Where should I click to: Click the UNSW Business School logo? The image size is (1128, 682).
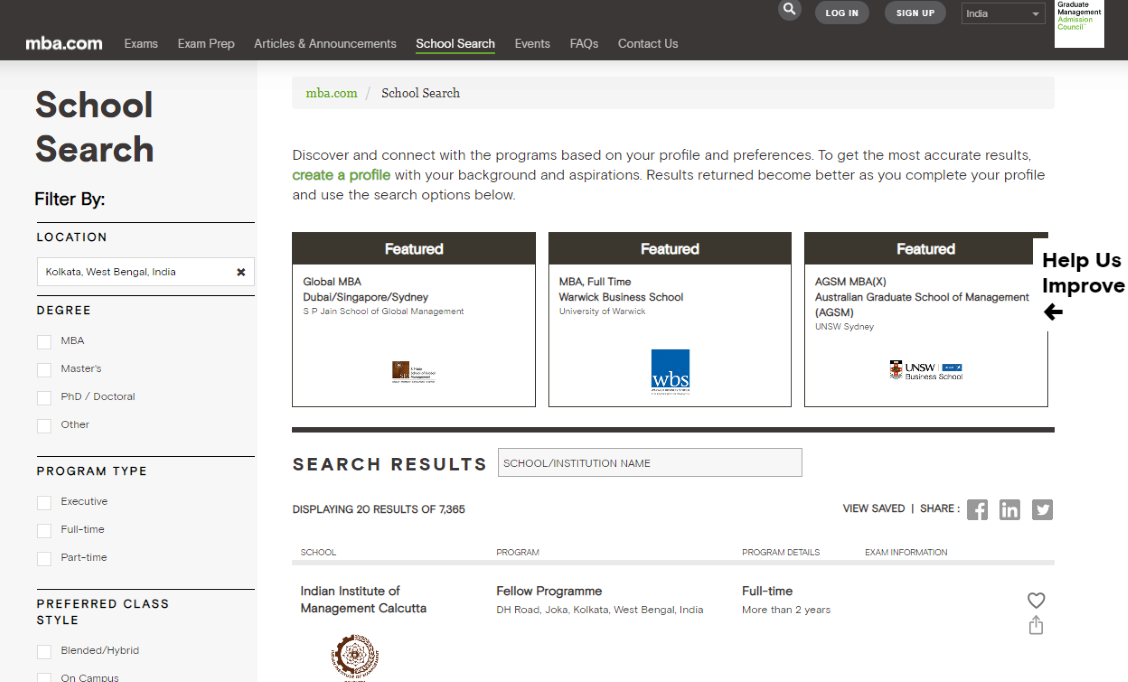click(x=926, y=370)
